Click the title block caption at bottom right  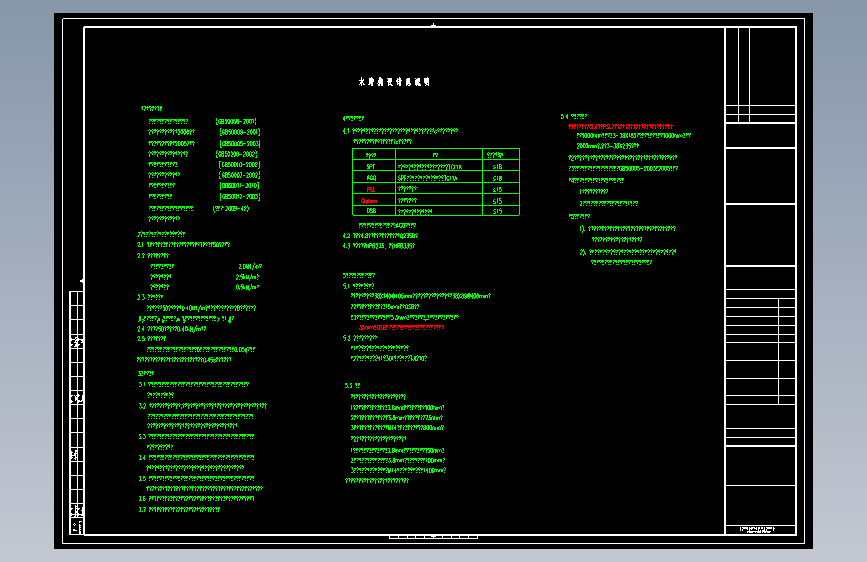coord(758,529)
